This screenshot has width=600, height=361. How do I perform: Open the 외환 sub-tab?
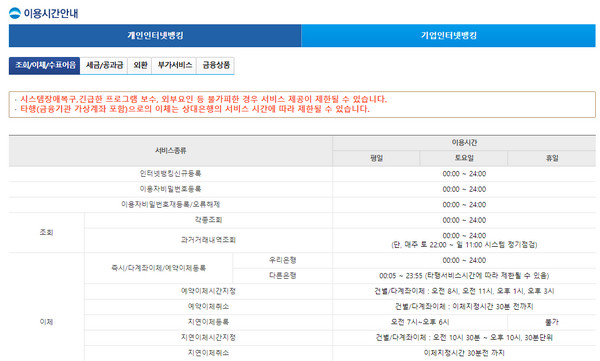pyautogui.click(x=140, y=65)
